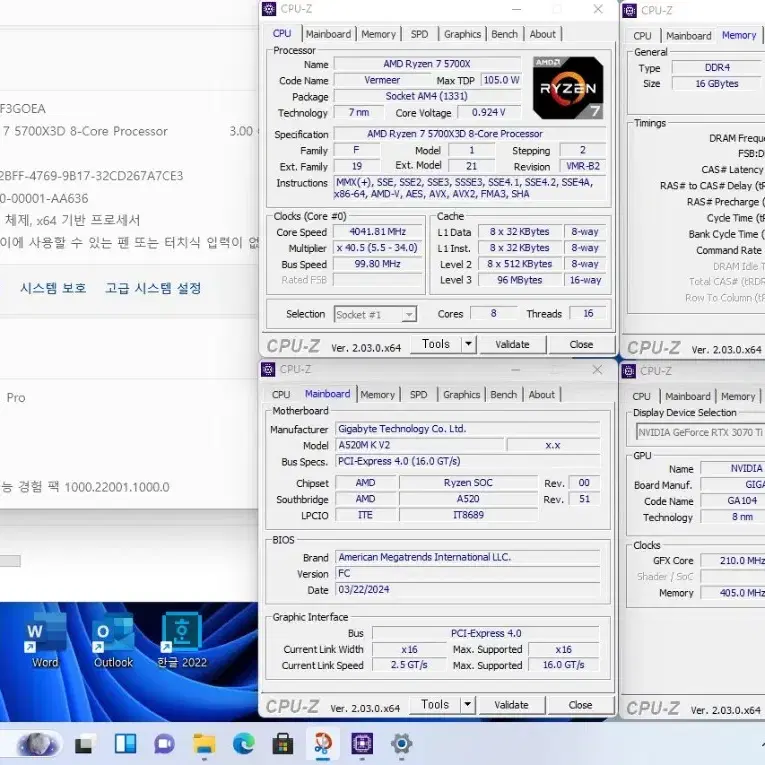Click the Memory Type value DDR4
The width and height of the screenshot is (765, 765).
tap(717, 67)
